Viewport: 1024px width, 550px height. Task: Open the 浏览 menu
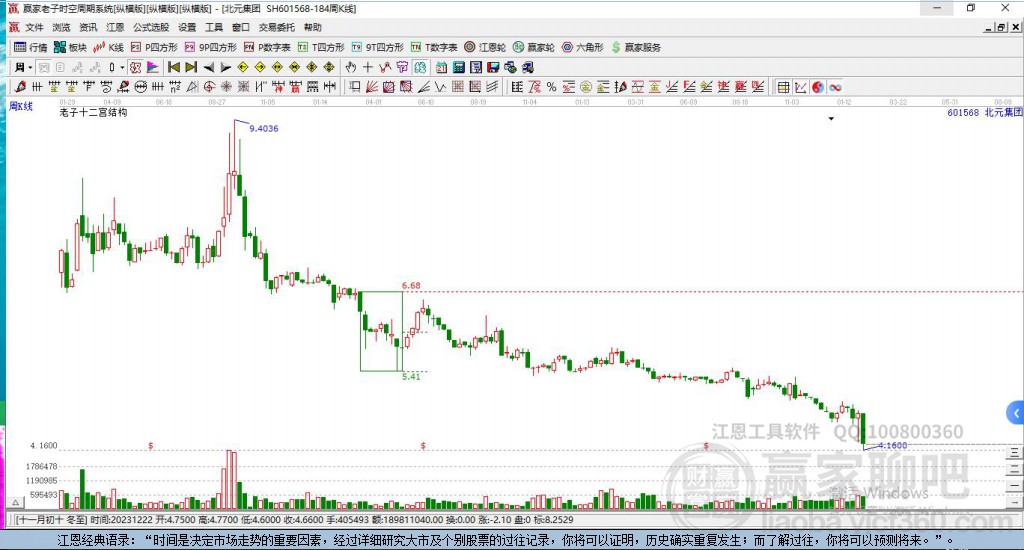tap(61, 27)
